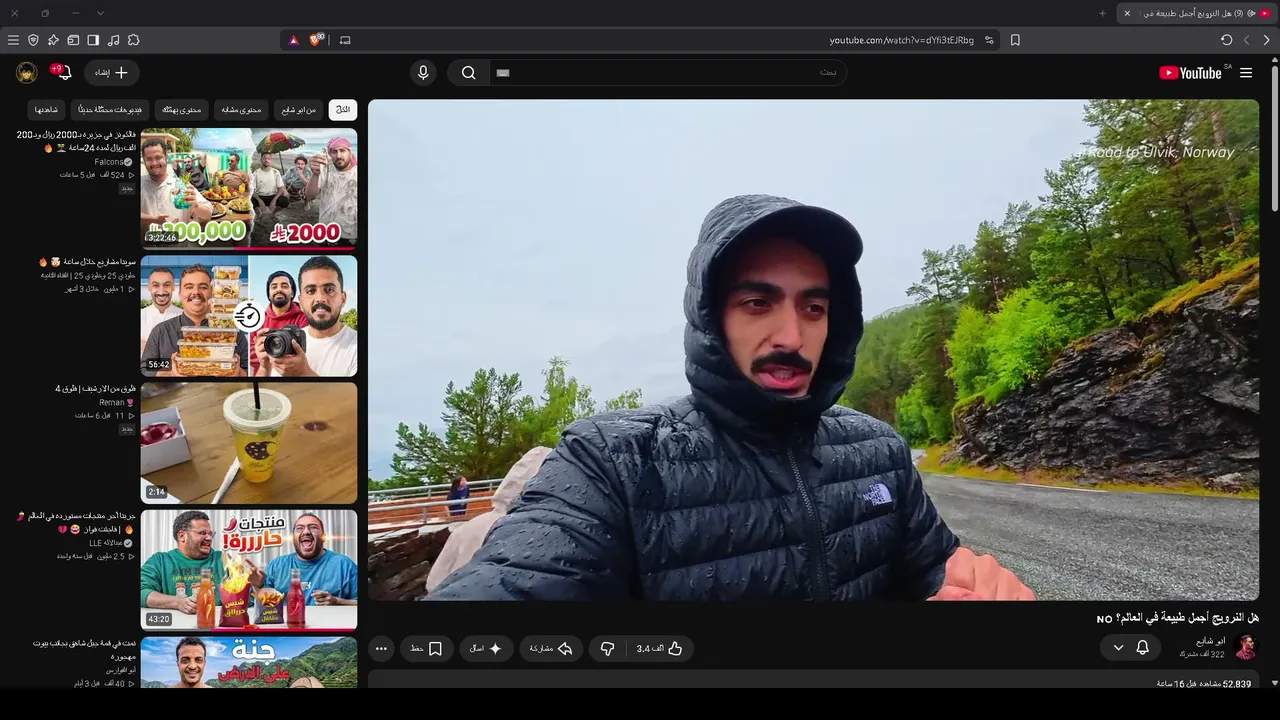Open the 56:42 cooking challenge video thumbnail

tap(249, 316)
